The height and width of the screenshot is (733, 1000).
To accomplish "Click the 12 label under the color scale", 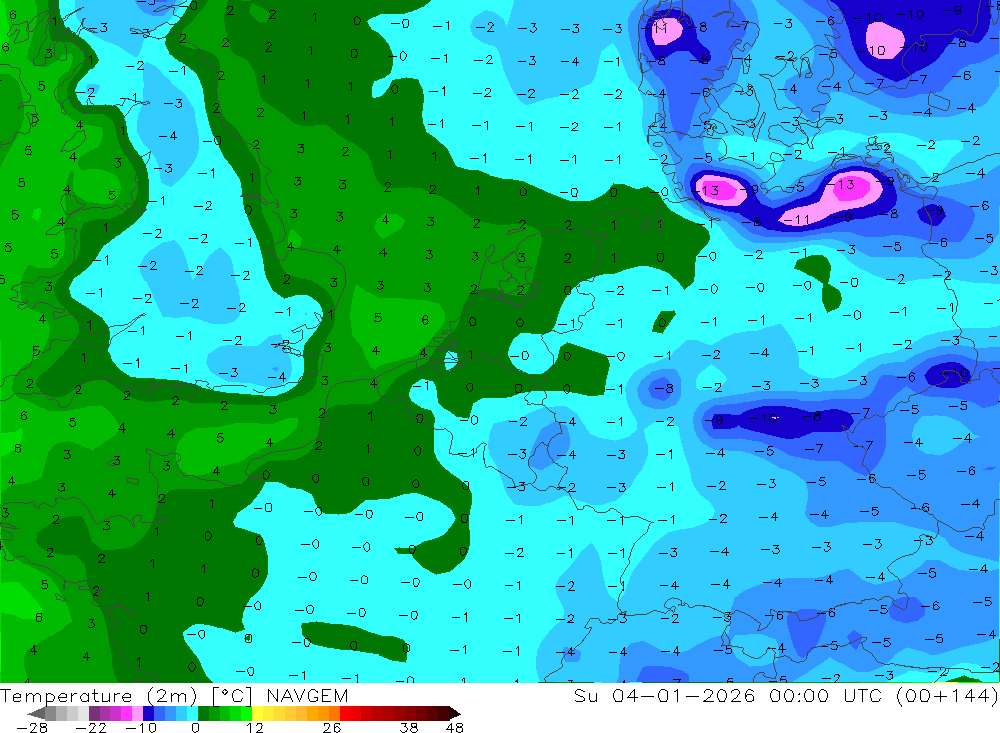I will (254, 728).
